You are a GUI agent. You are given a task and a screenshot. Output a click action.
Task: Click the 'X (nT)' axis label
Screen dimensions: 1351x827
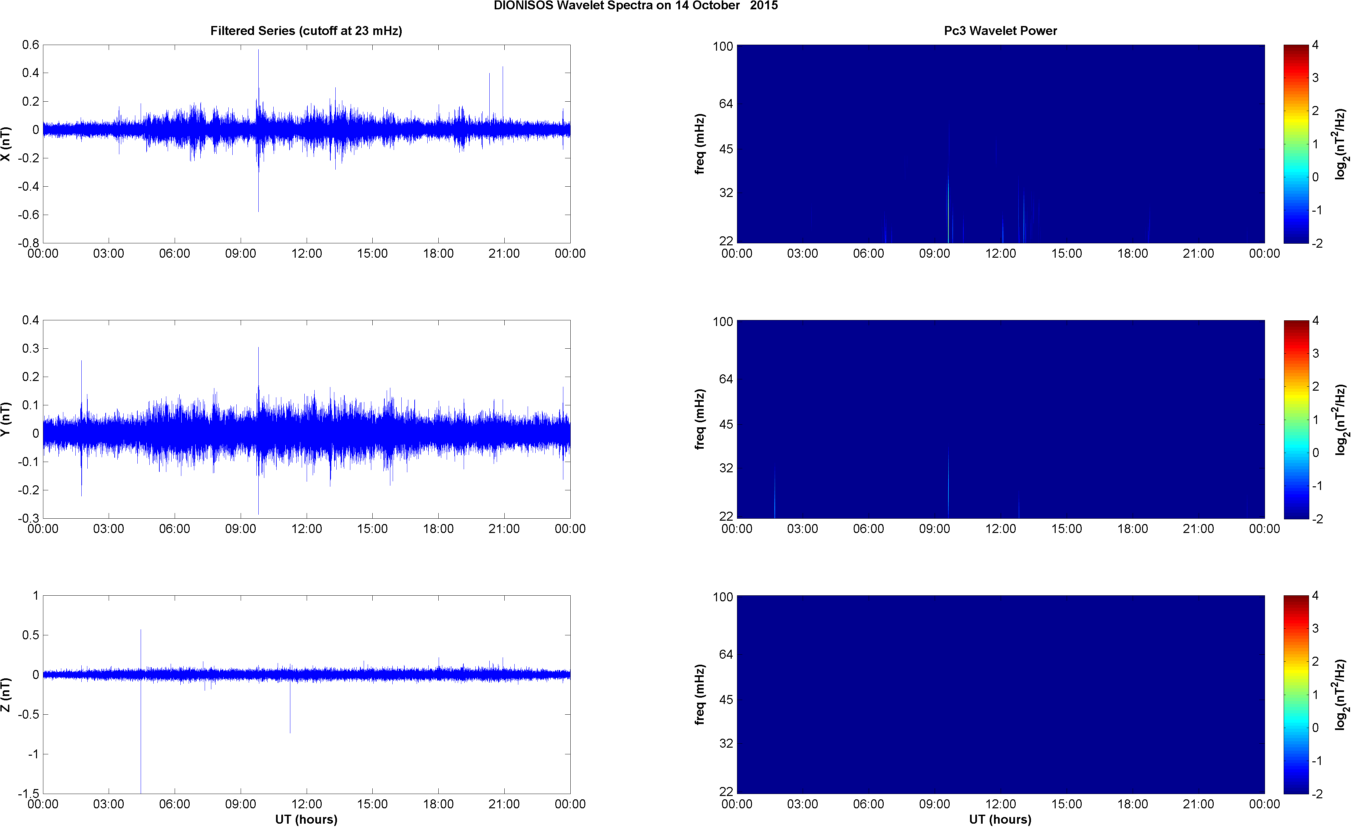point(8,143)
